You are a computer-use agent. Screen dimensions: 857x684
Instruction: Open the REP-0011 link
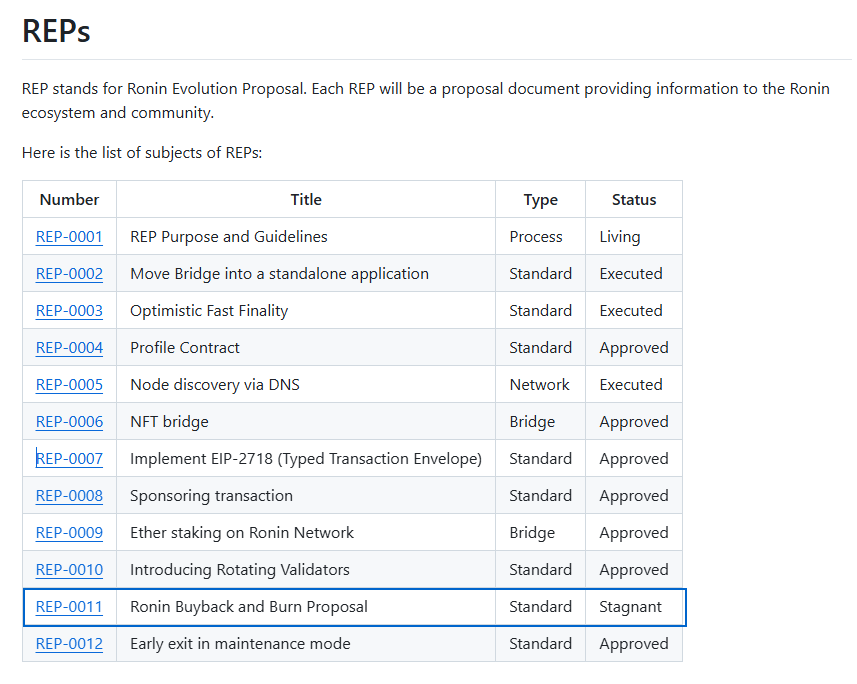pyautogui.click(x=69, y=607)
